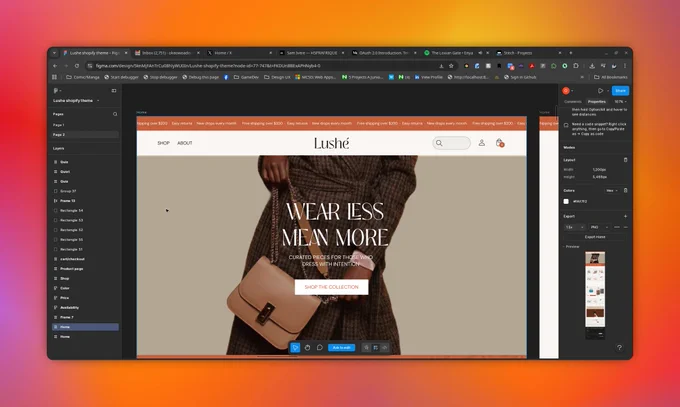Copy colors with the clipboard icon
This screenshot has width=680, height=407.
[x=625, y=190]
